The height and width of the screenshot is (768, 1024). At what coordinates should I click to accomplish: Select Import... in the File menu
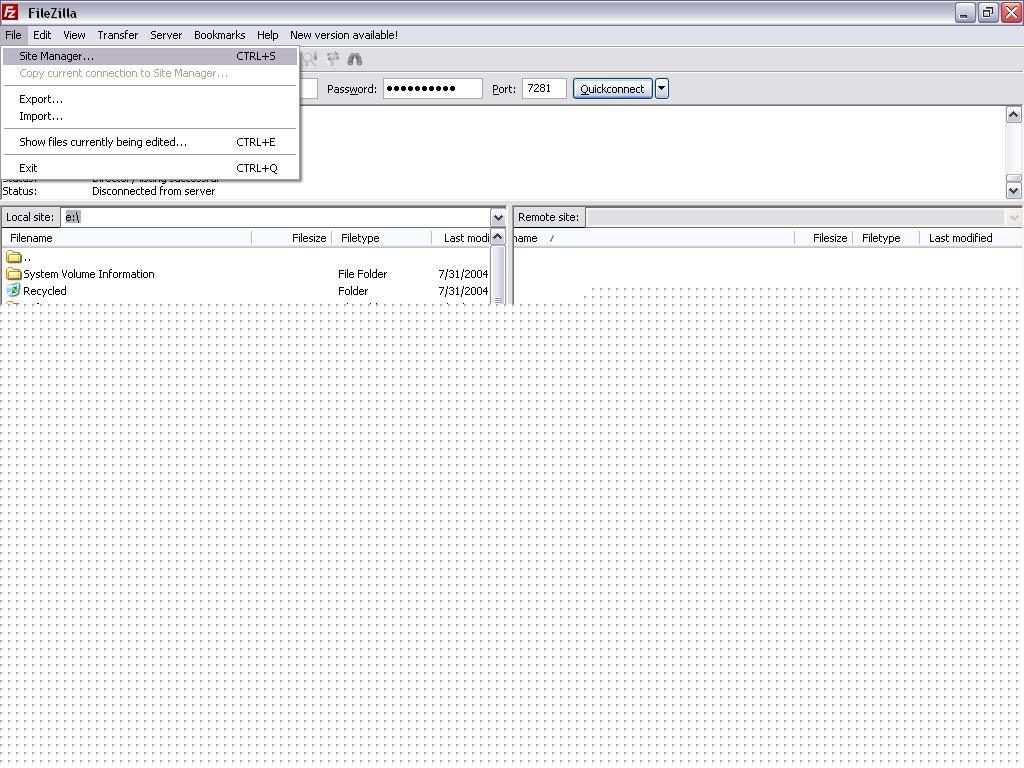point(150,116)
